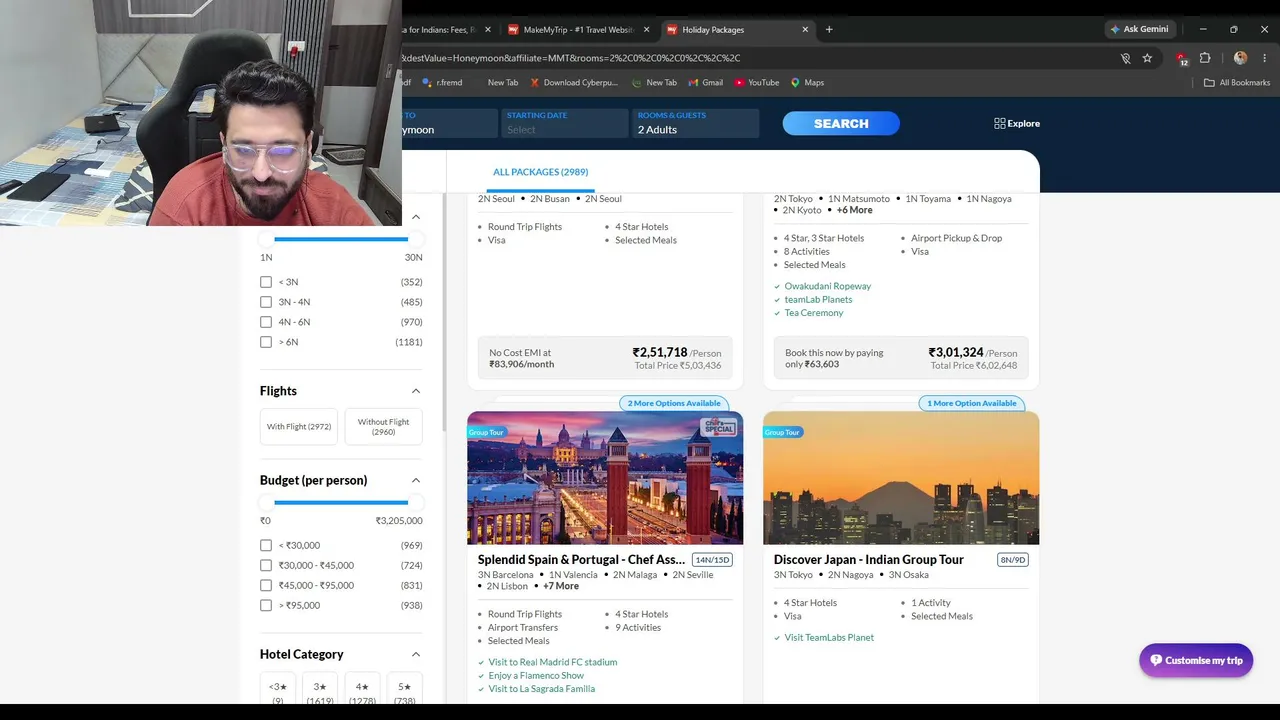
Task: Check the ₹45,000 - ₹95,000 budget checkbox
Action: tap(266, 585)
